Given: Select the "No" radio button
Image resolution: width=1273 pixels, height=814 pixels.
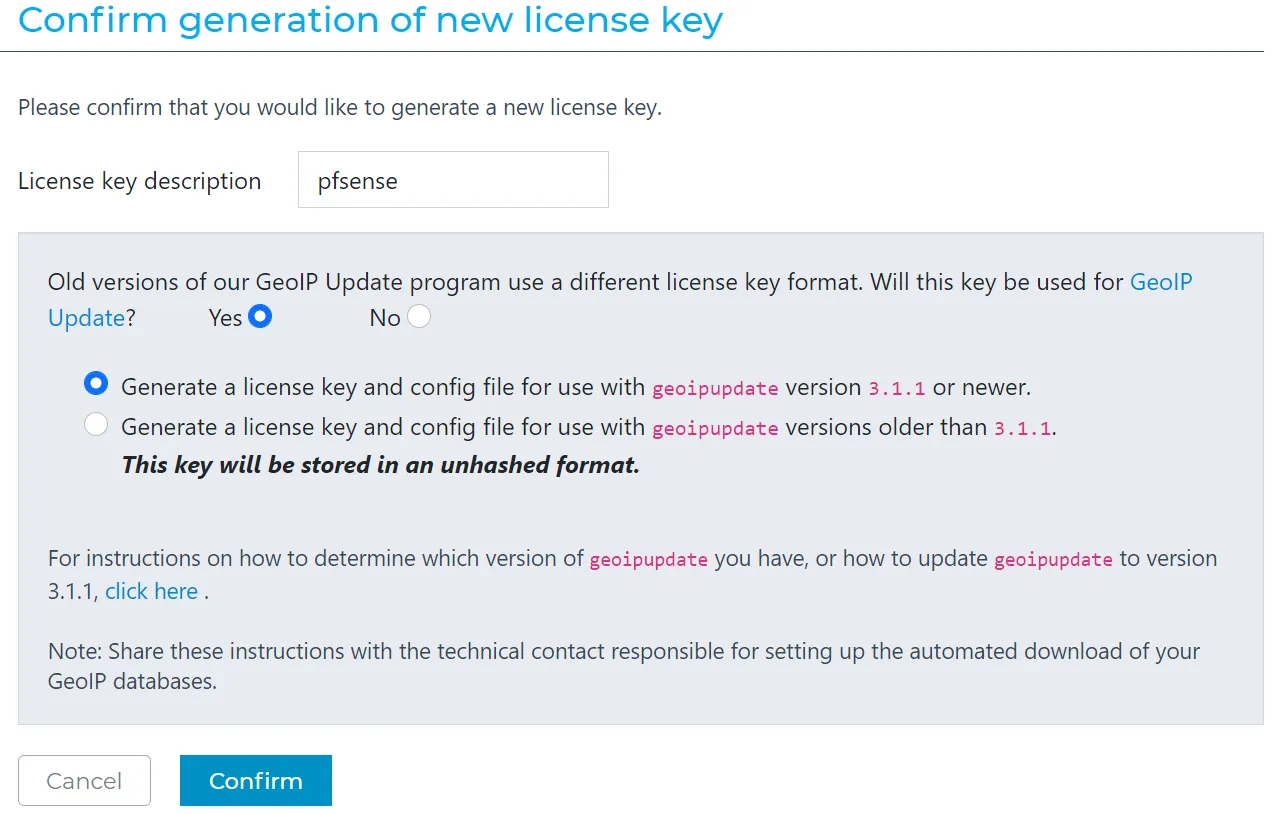Looking at the screenshot, I should click(x=419, y=317).
